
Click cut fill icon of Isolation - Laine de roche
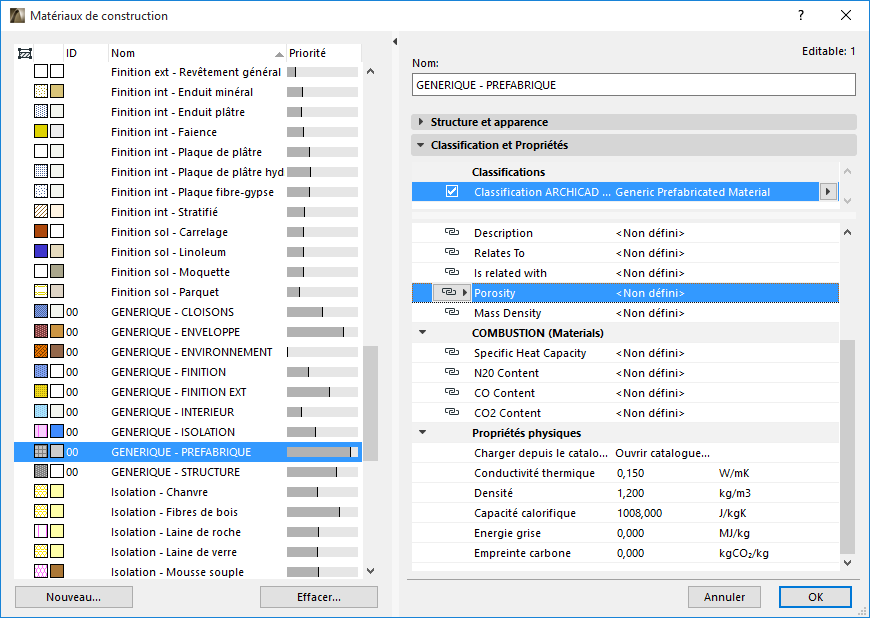41,531
